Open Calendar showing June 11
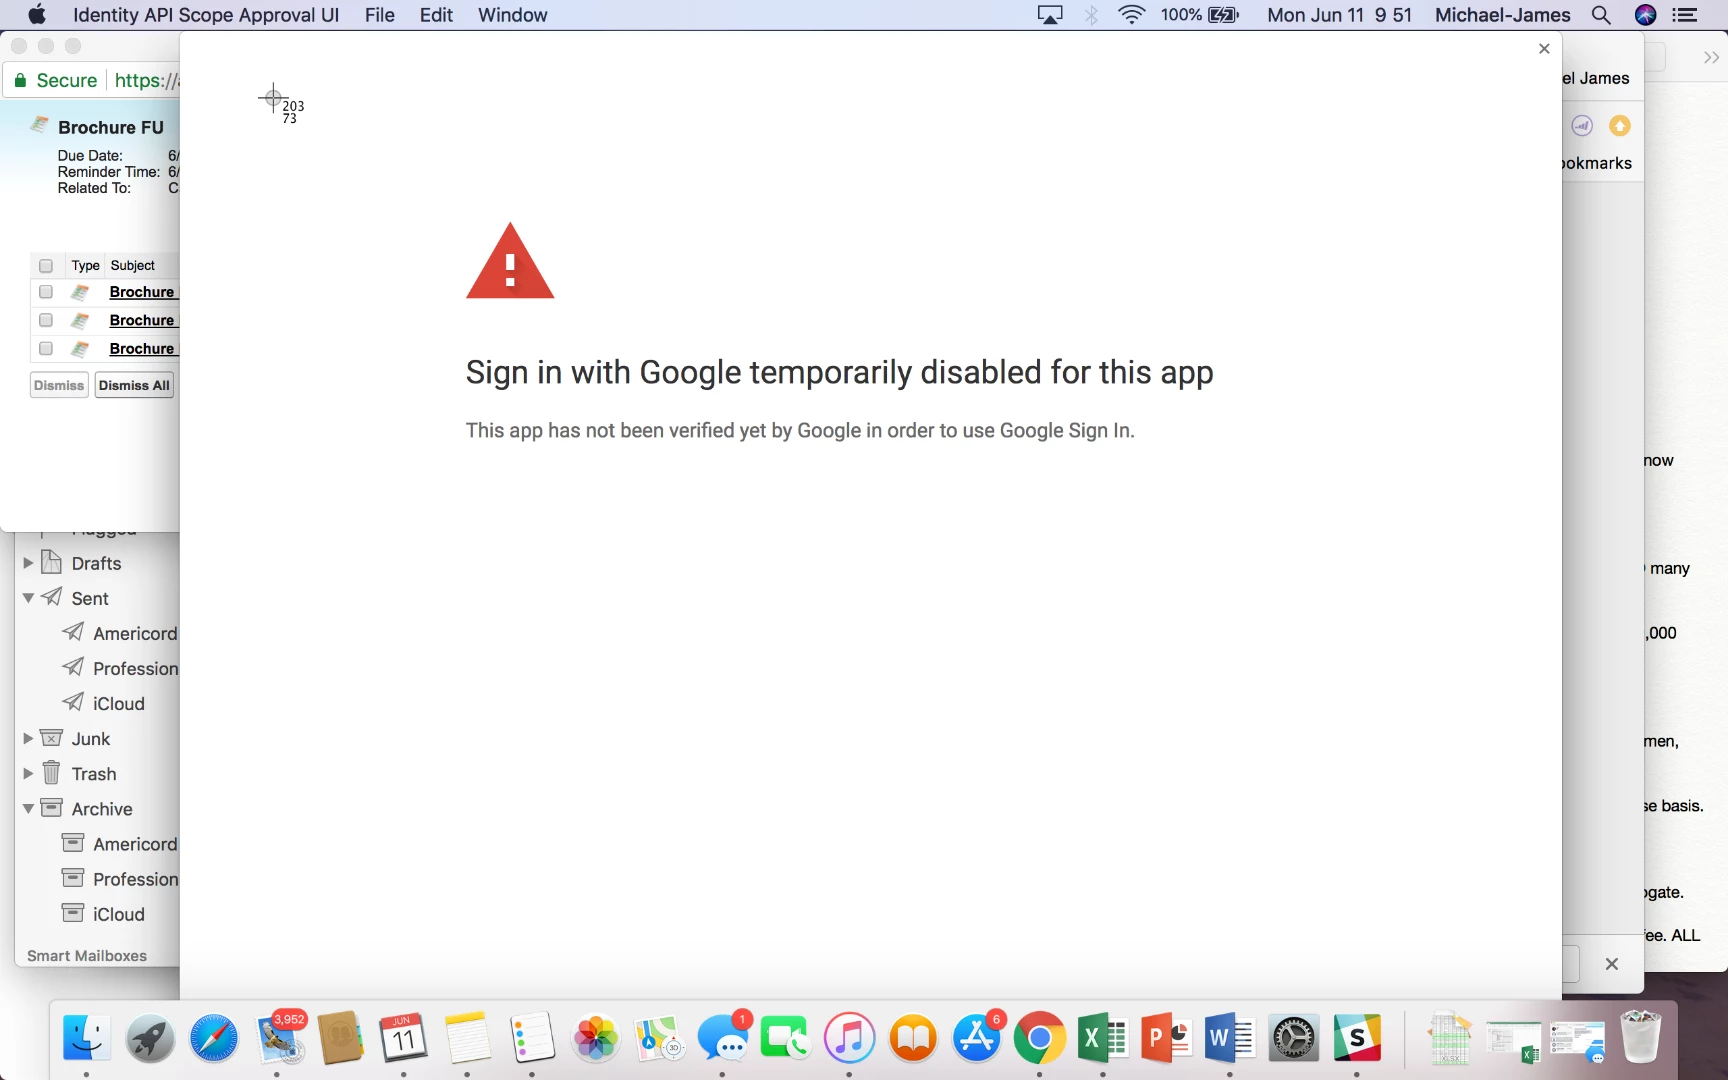The height and width of the screenshot is (1080, 1728). 404,1039
